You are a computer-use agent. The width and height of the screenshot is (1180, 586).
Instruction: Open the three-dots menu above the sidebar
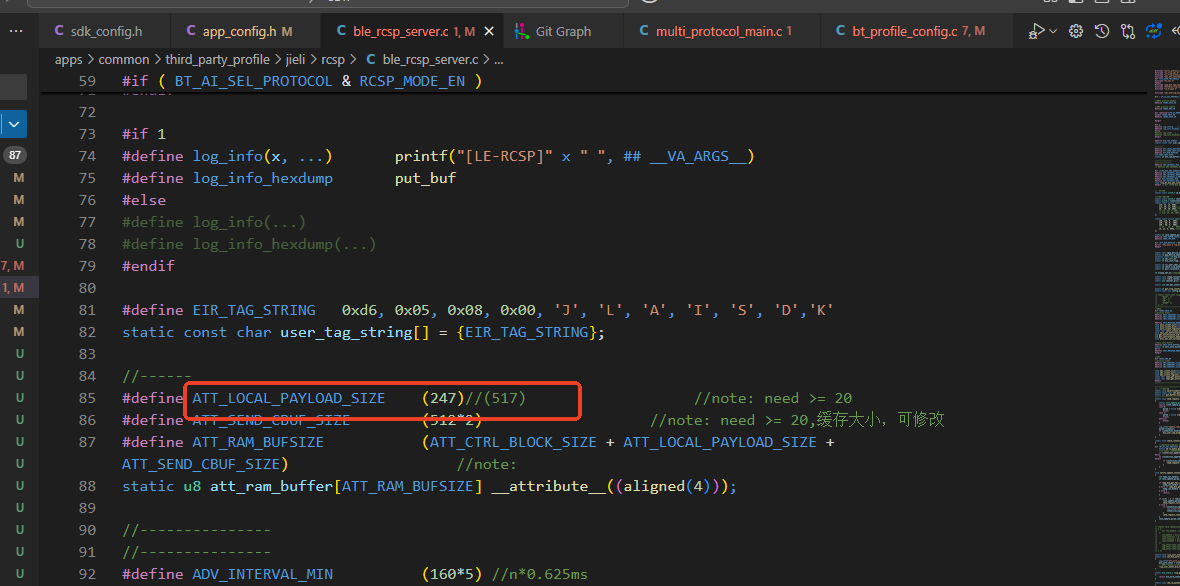coord(16,31)
